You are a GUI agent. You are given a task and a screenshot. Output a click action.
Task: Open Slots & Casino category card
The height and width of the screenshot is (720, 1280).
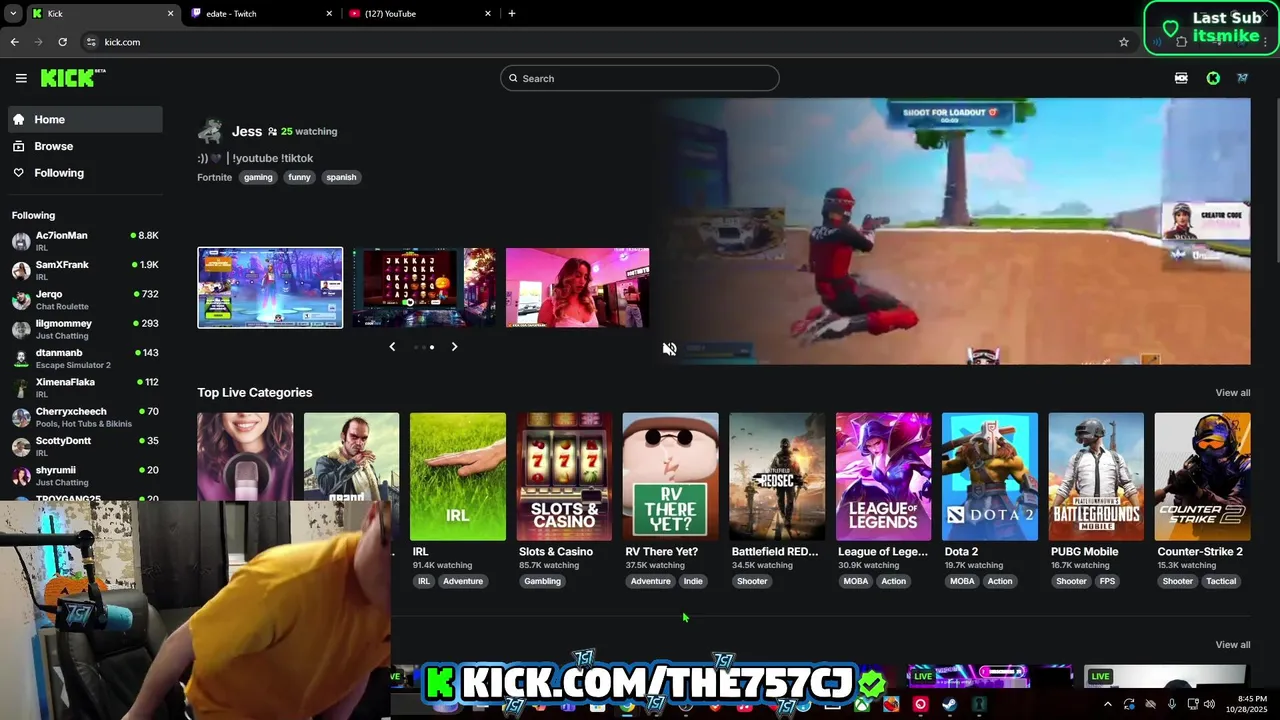click(x=564, y=477)
